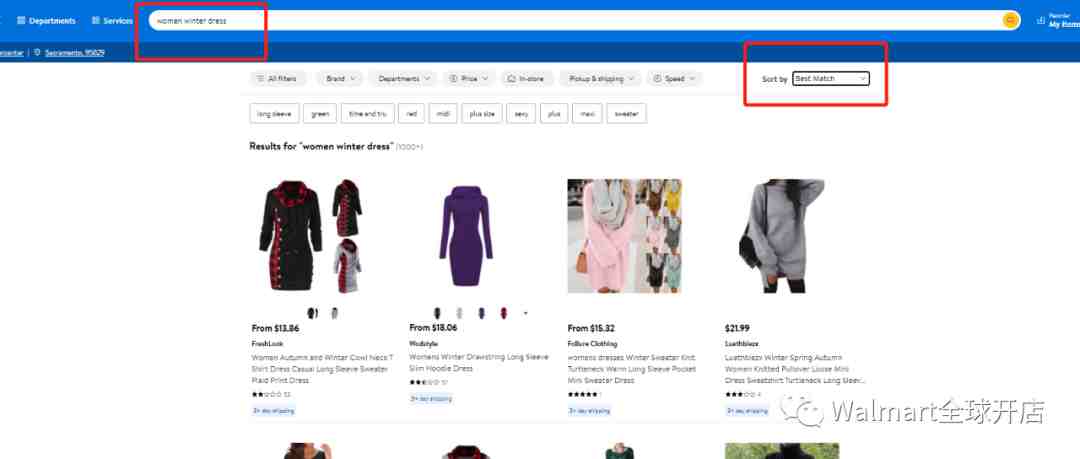The width and height of the screenshot is (1080, 459).
Task: Open the Departments menu
Action: (46, 21)
